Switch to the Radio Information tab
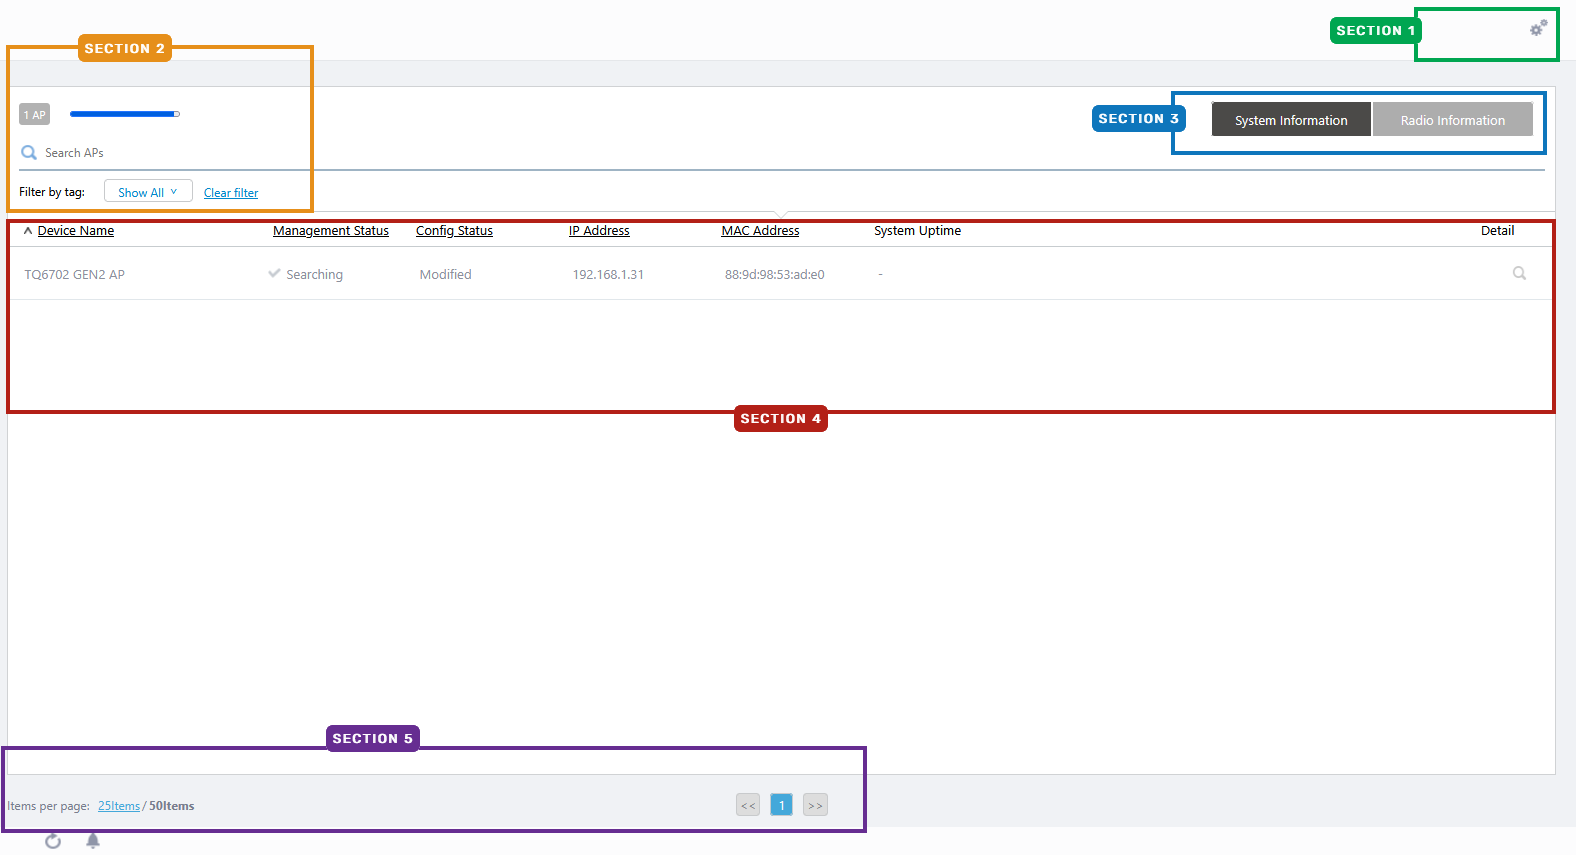The image size is (1576, 855). click(x=1452, y=120)
